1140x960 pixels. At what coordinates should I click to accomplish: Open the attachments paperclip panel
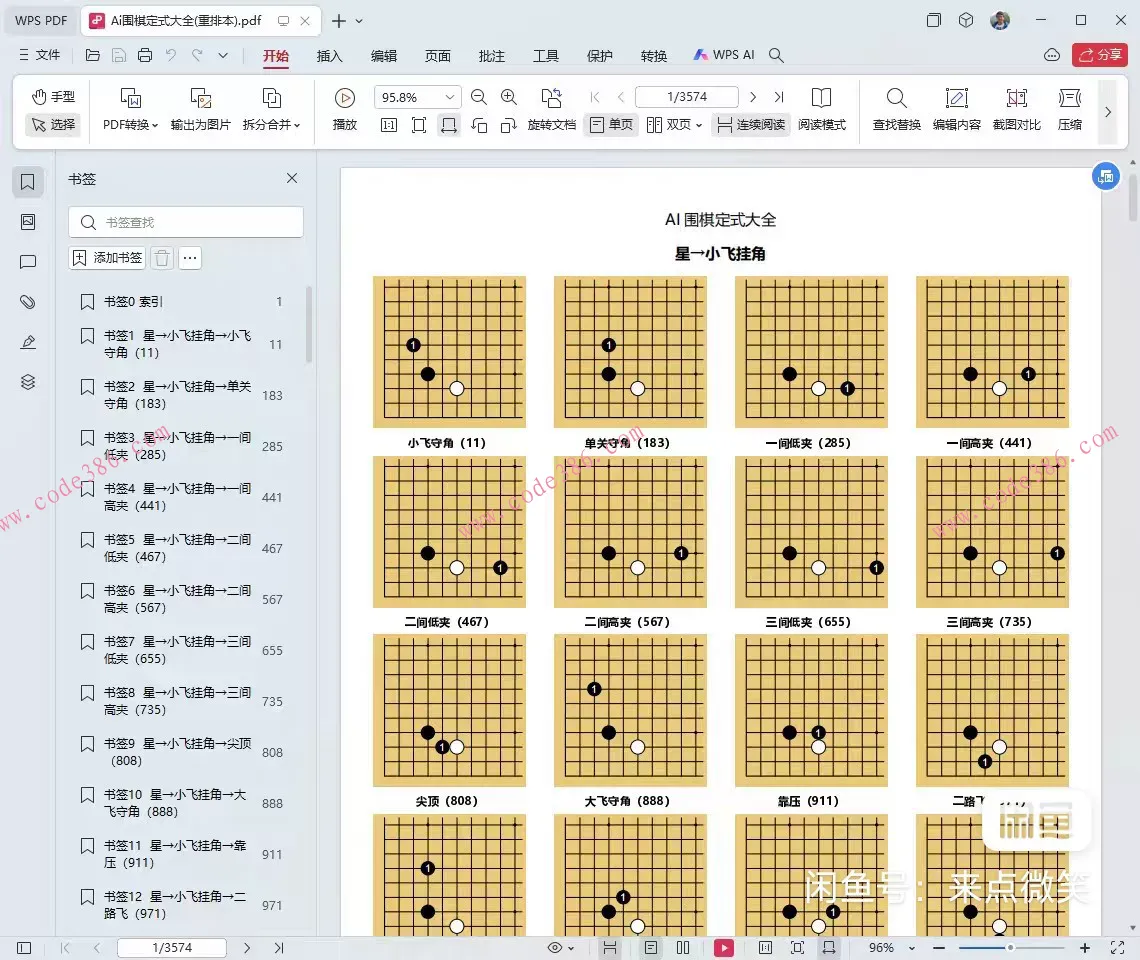tap(28, 302)
